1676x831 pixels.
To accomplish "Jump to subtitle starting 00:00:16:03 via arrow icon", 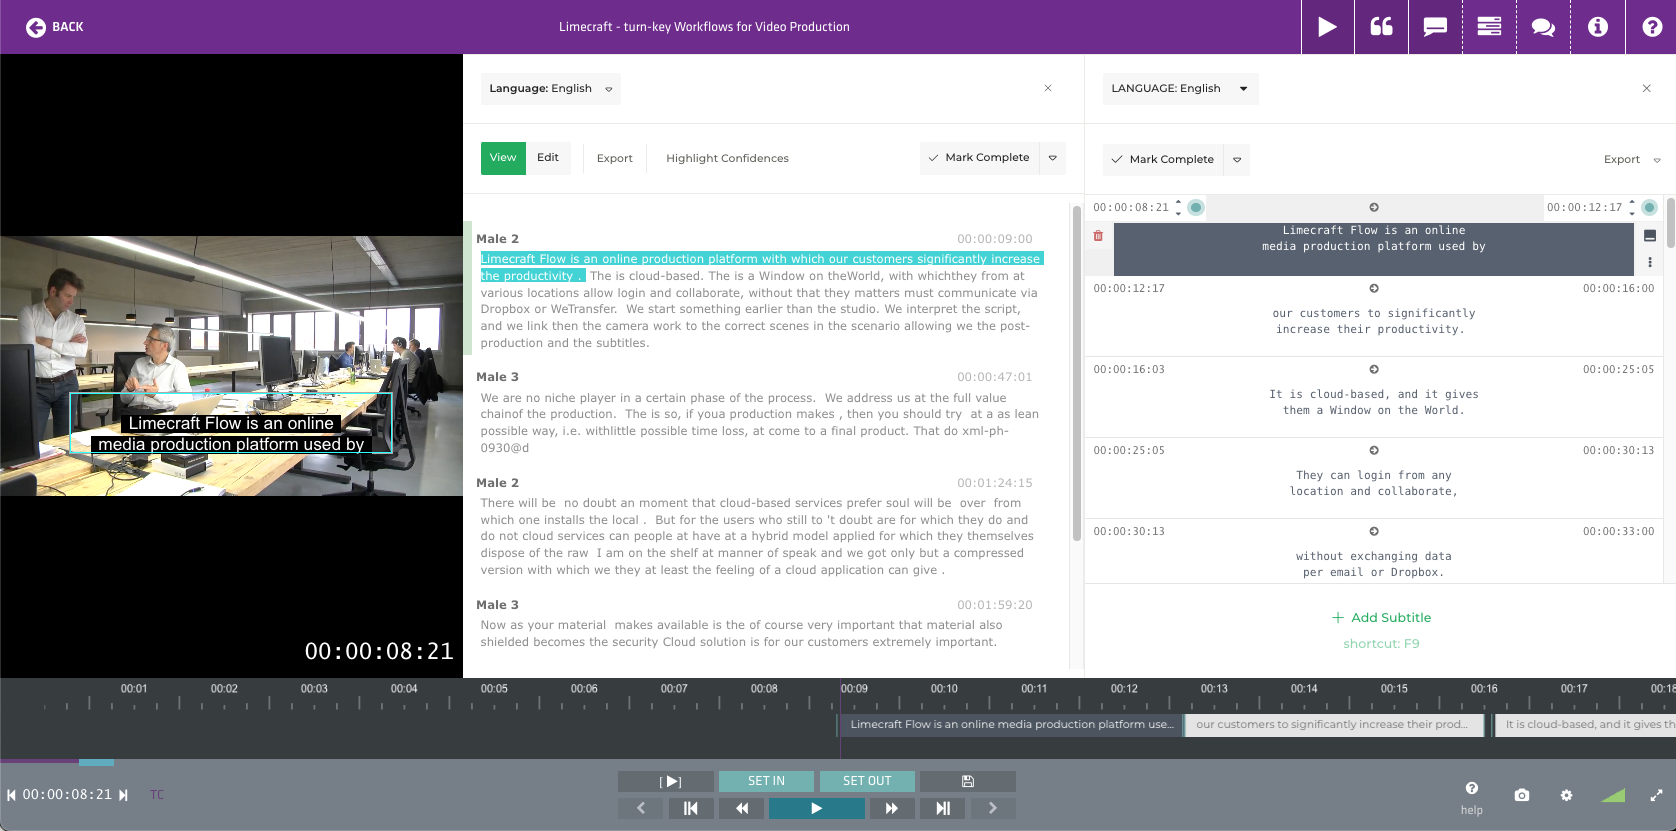I will pos(1374,369).
